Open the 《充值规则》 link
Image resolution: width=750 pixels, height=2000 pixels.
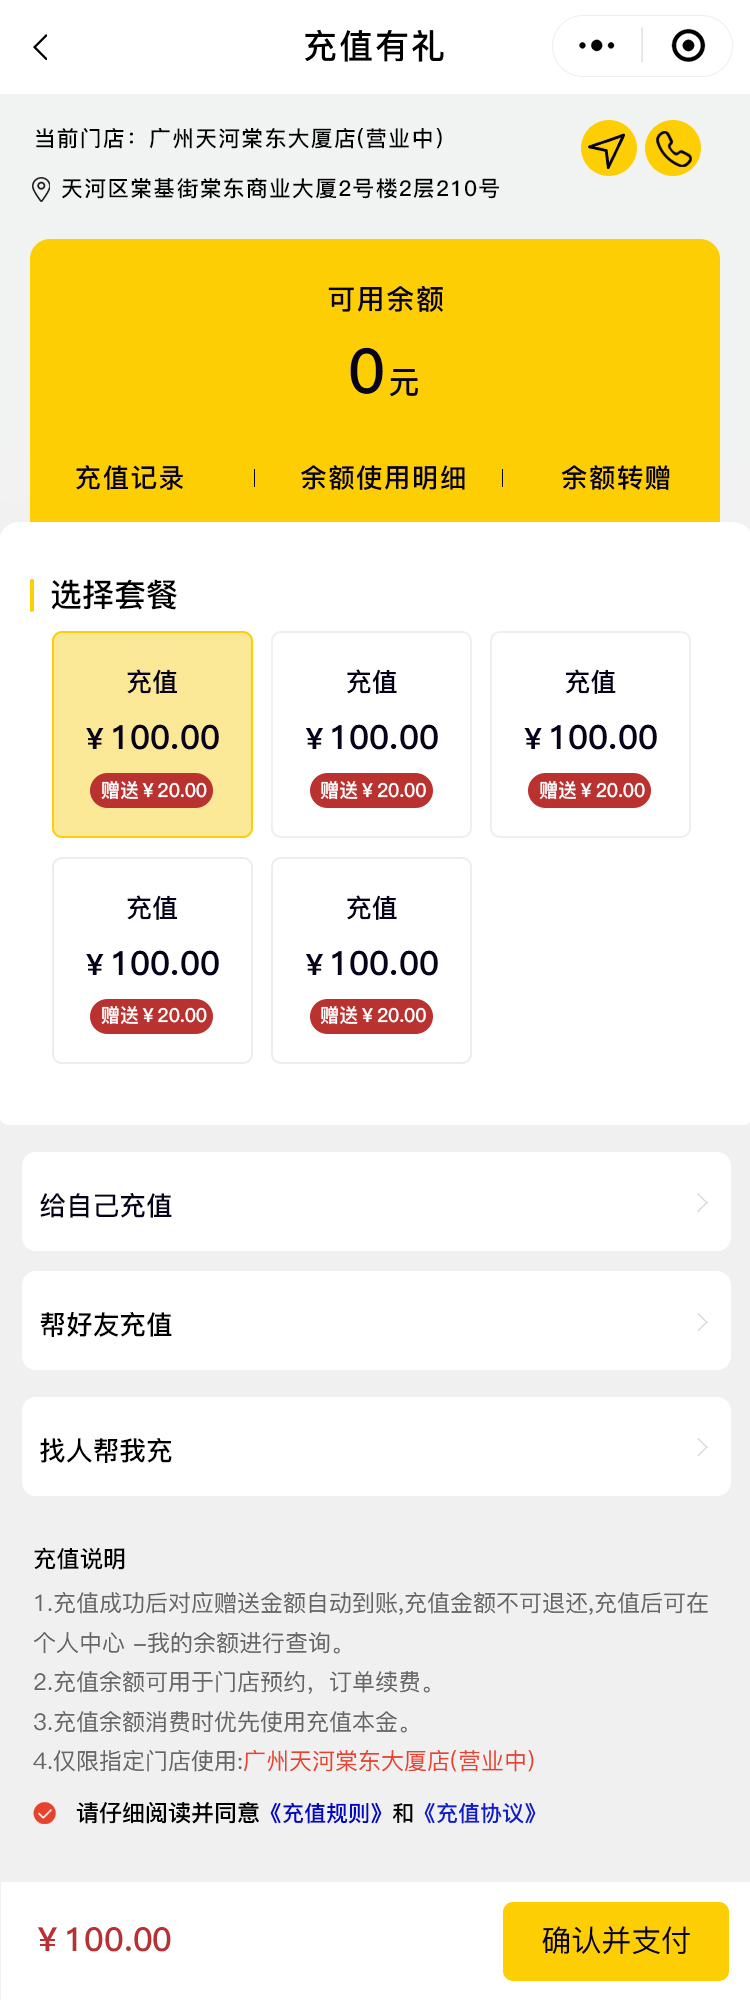pos(326,1813)
